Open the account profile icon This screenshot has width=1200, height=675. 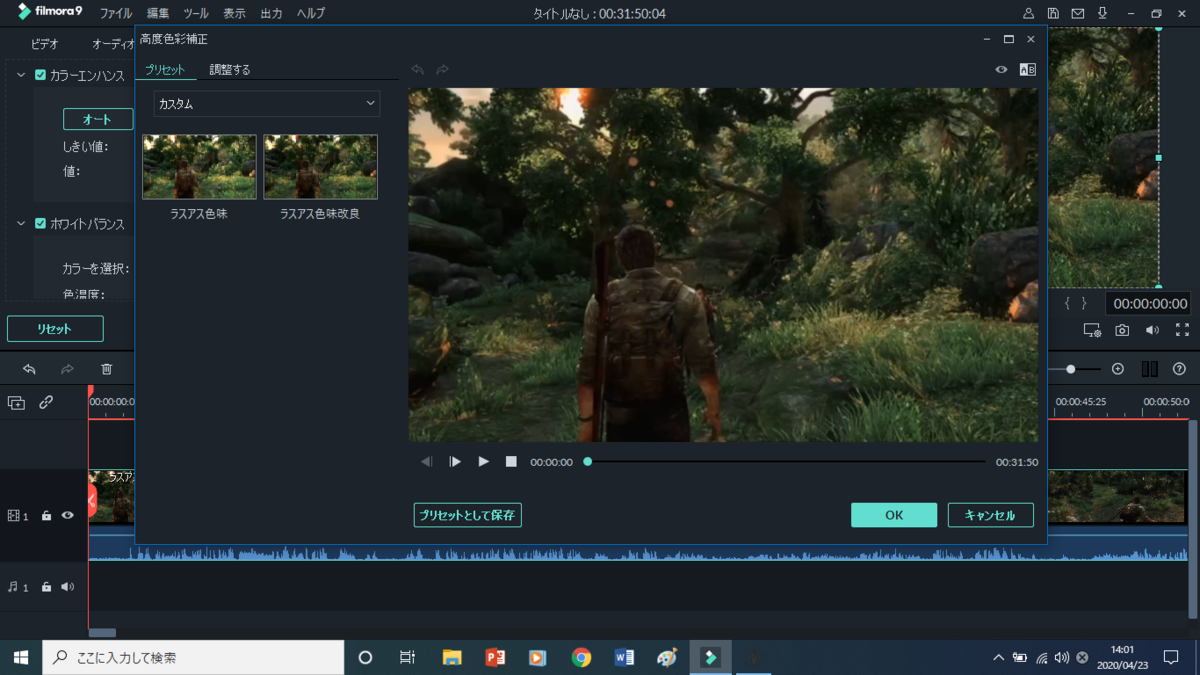pos(1028,14)
